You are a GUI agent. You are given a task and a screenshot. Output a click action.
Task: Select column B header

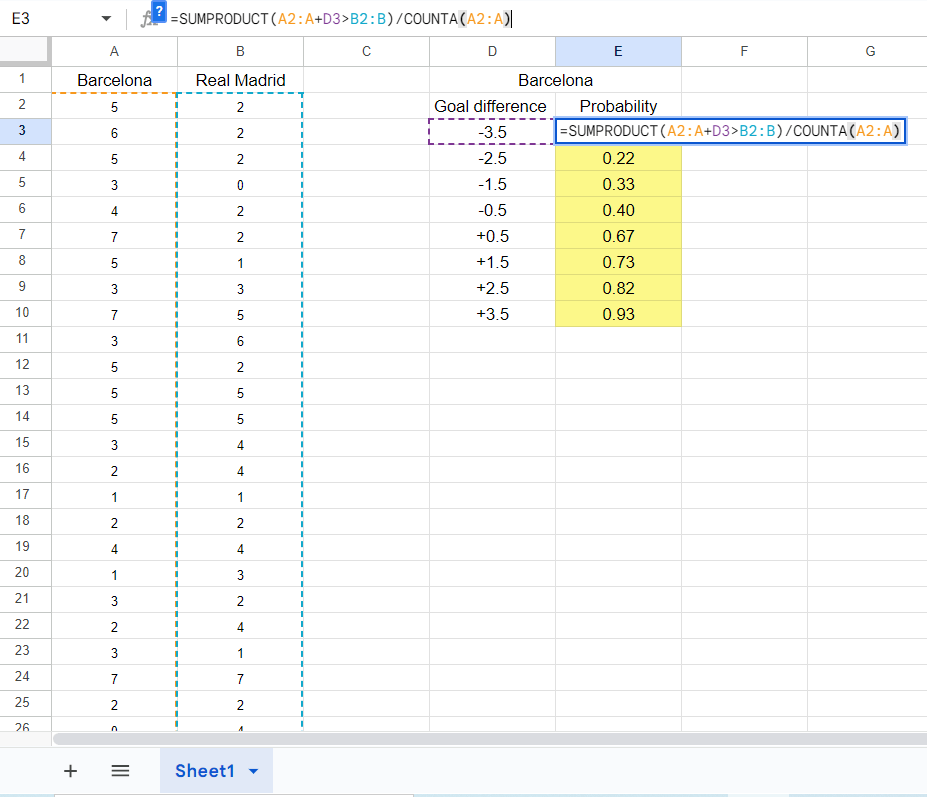pos(240,51)
